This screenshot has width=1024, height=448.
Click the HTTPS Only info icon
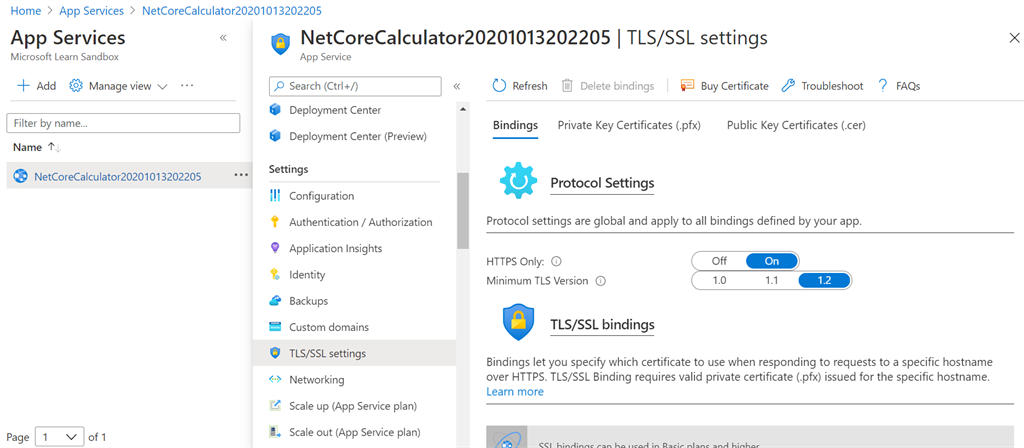556,261
